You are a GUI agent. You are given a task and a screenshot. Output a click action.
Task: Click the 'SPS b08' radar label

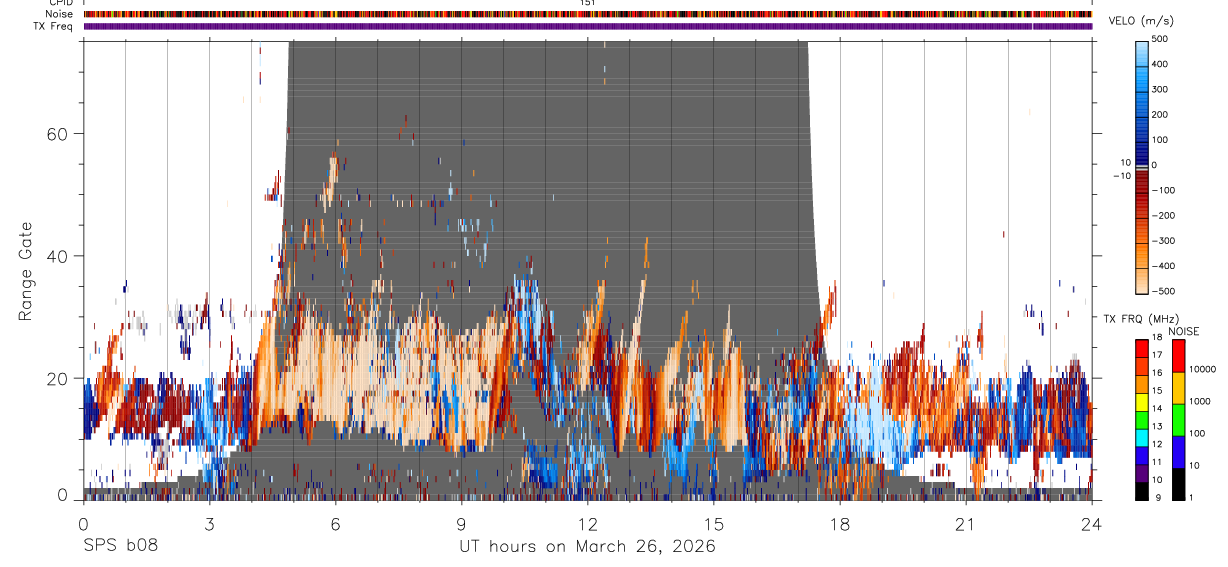tap(120, 546)
